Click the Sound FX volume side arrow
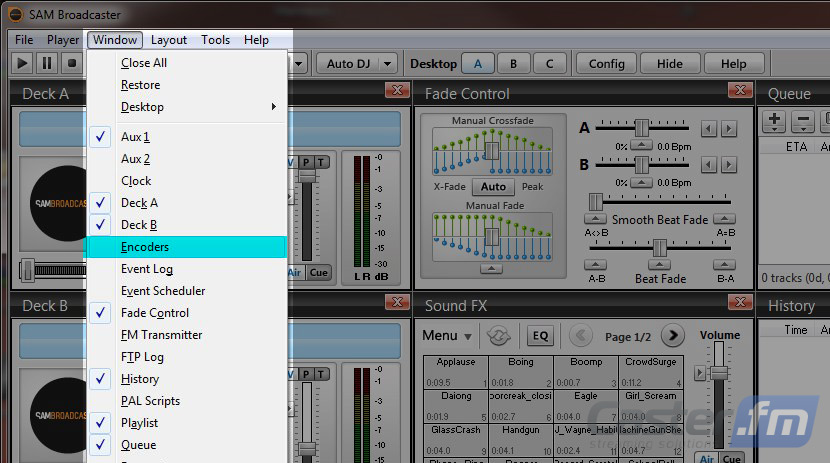 point(700,373)
